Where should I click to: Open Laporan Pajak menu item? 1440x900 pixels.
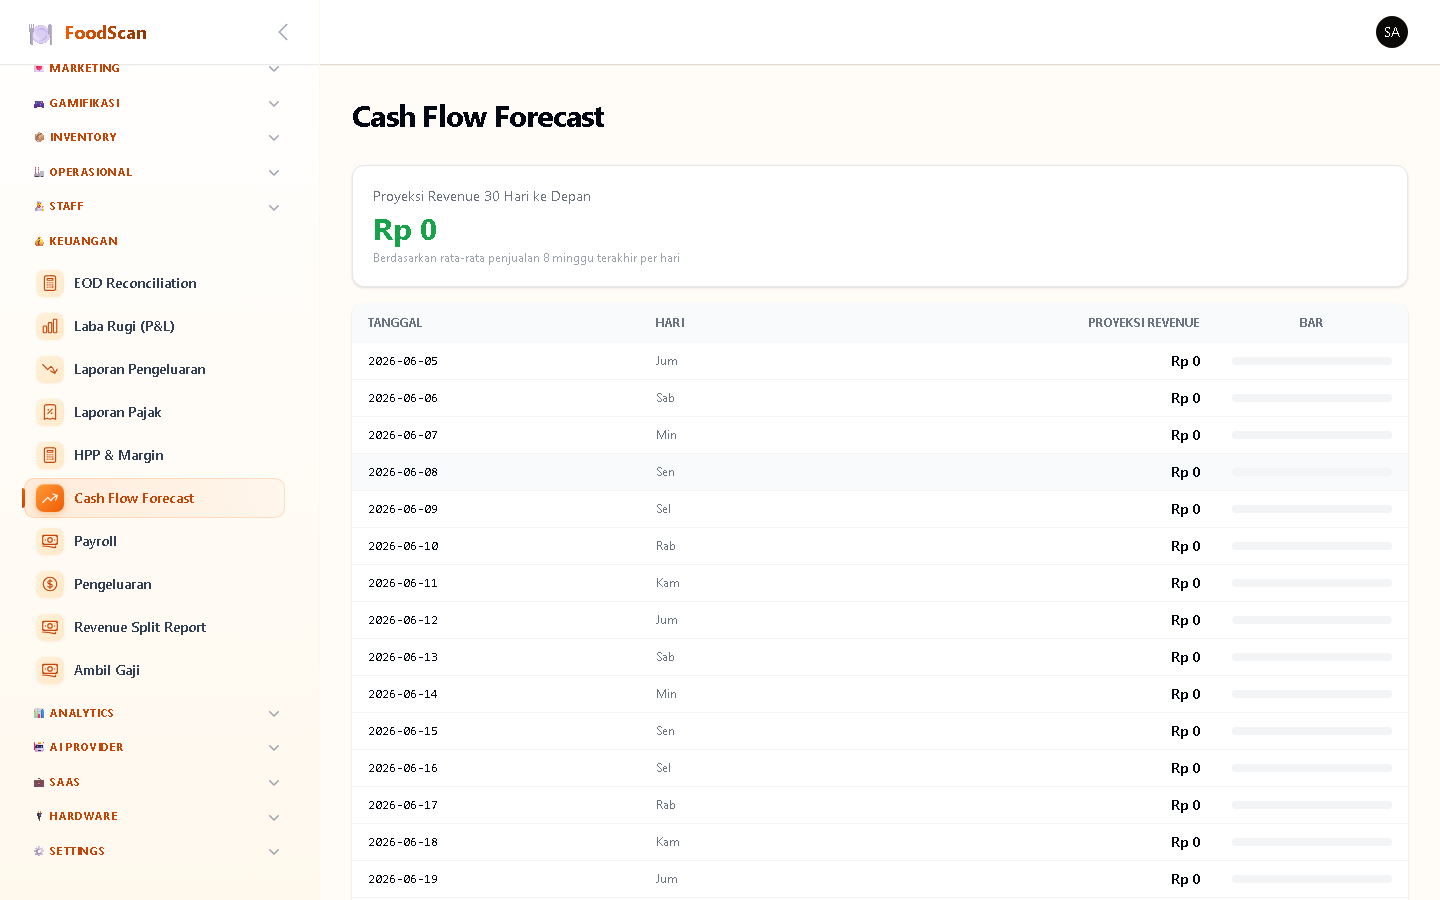point(154,412)
